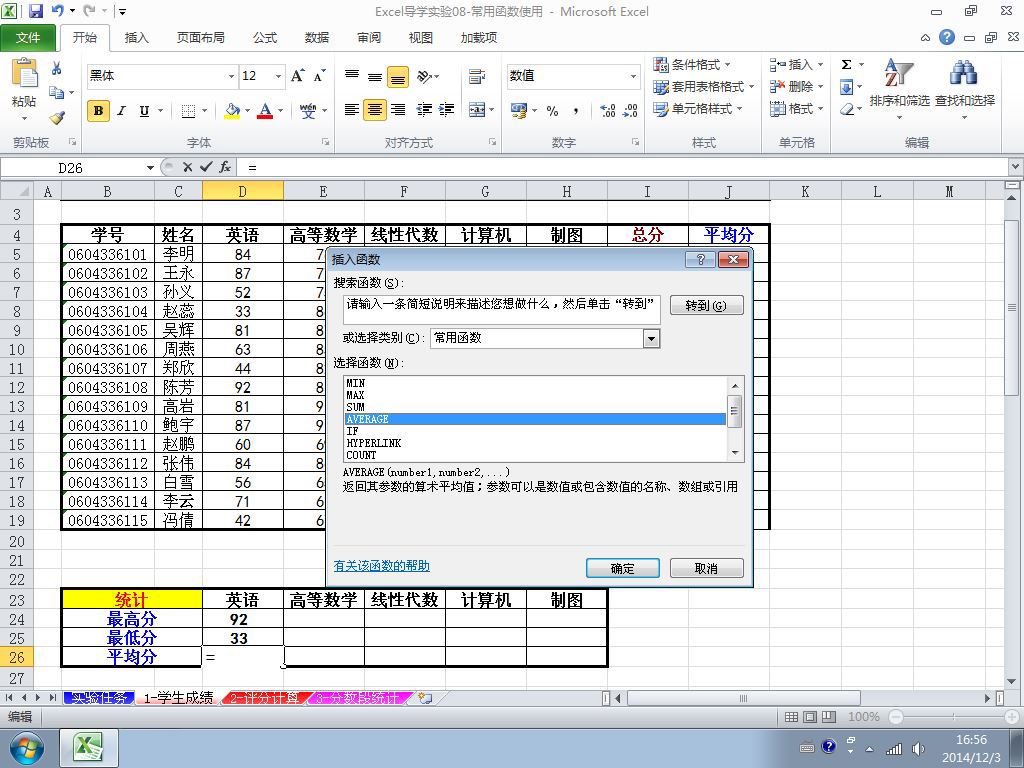
Task: Toggle Italic formatting
Action: tap(121, 110)
